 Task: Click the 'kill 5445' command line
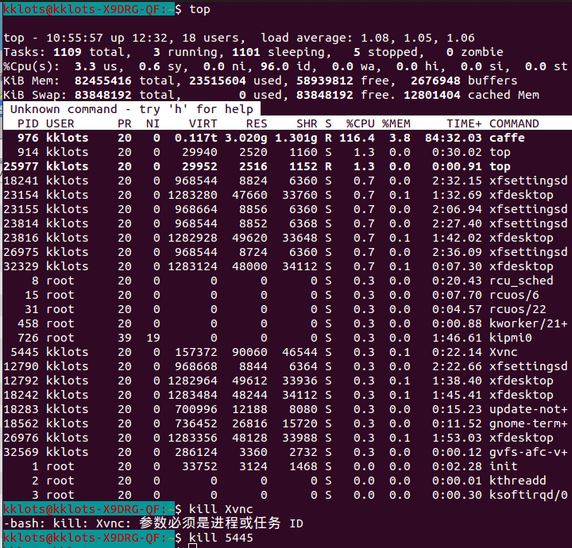pos(221,538)
